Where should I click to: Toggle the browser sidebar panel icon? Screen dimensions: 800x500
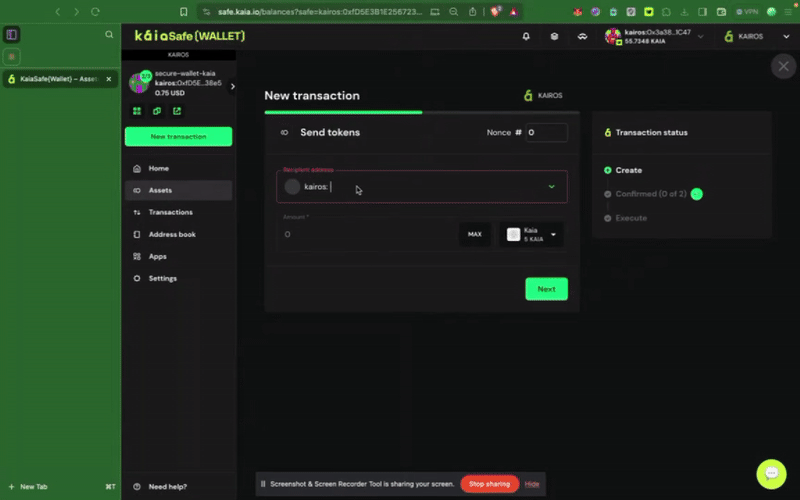pyautogui.click(x=12, y=34)
